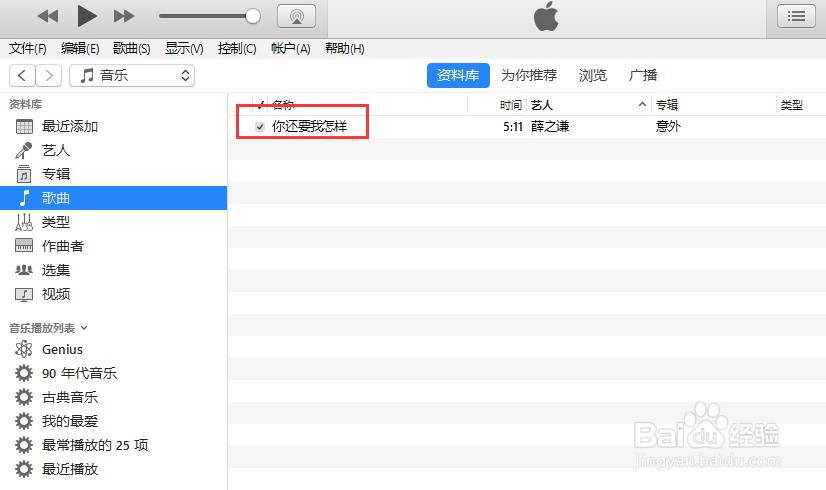Select 视频 in the sidebar
The height and width of the screenshot is (490, 826).
[113, 294]
